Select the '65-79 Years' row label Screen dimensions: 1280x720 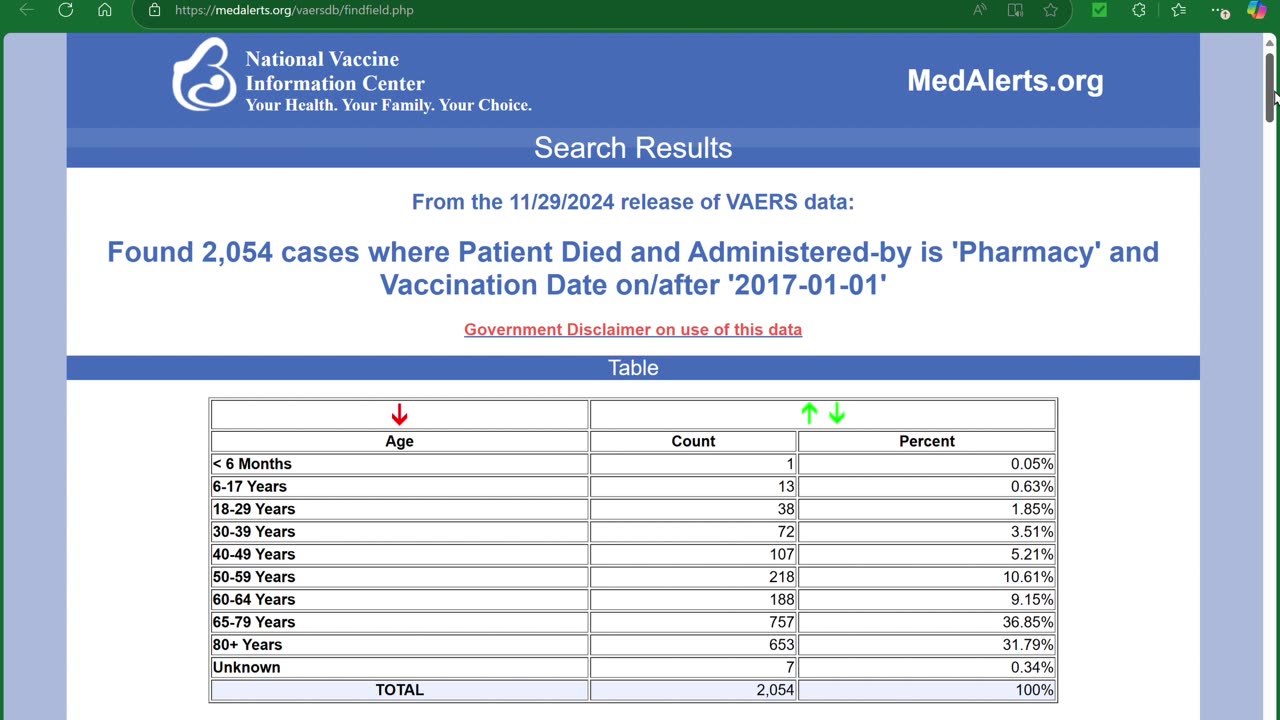coord(253,622)
